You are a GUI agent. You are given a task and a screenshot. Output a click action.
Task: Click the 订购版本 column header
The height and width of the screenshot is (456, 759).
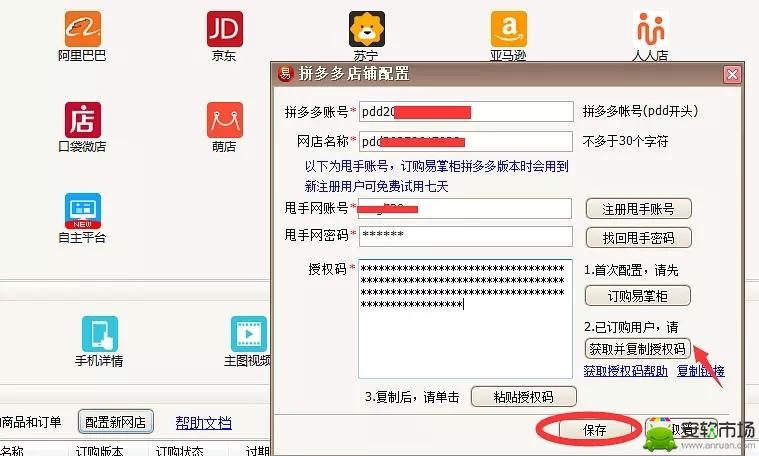[100, 451]
